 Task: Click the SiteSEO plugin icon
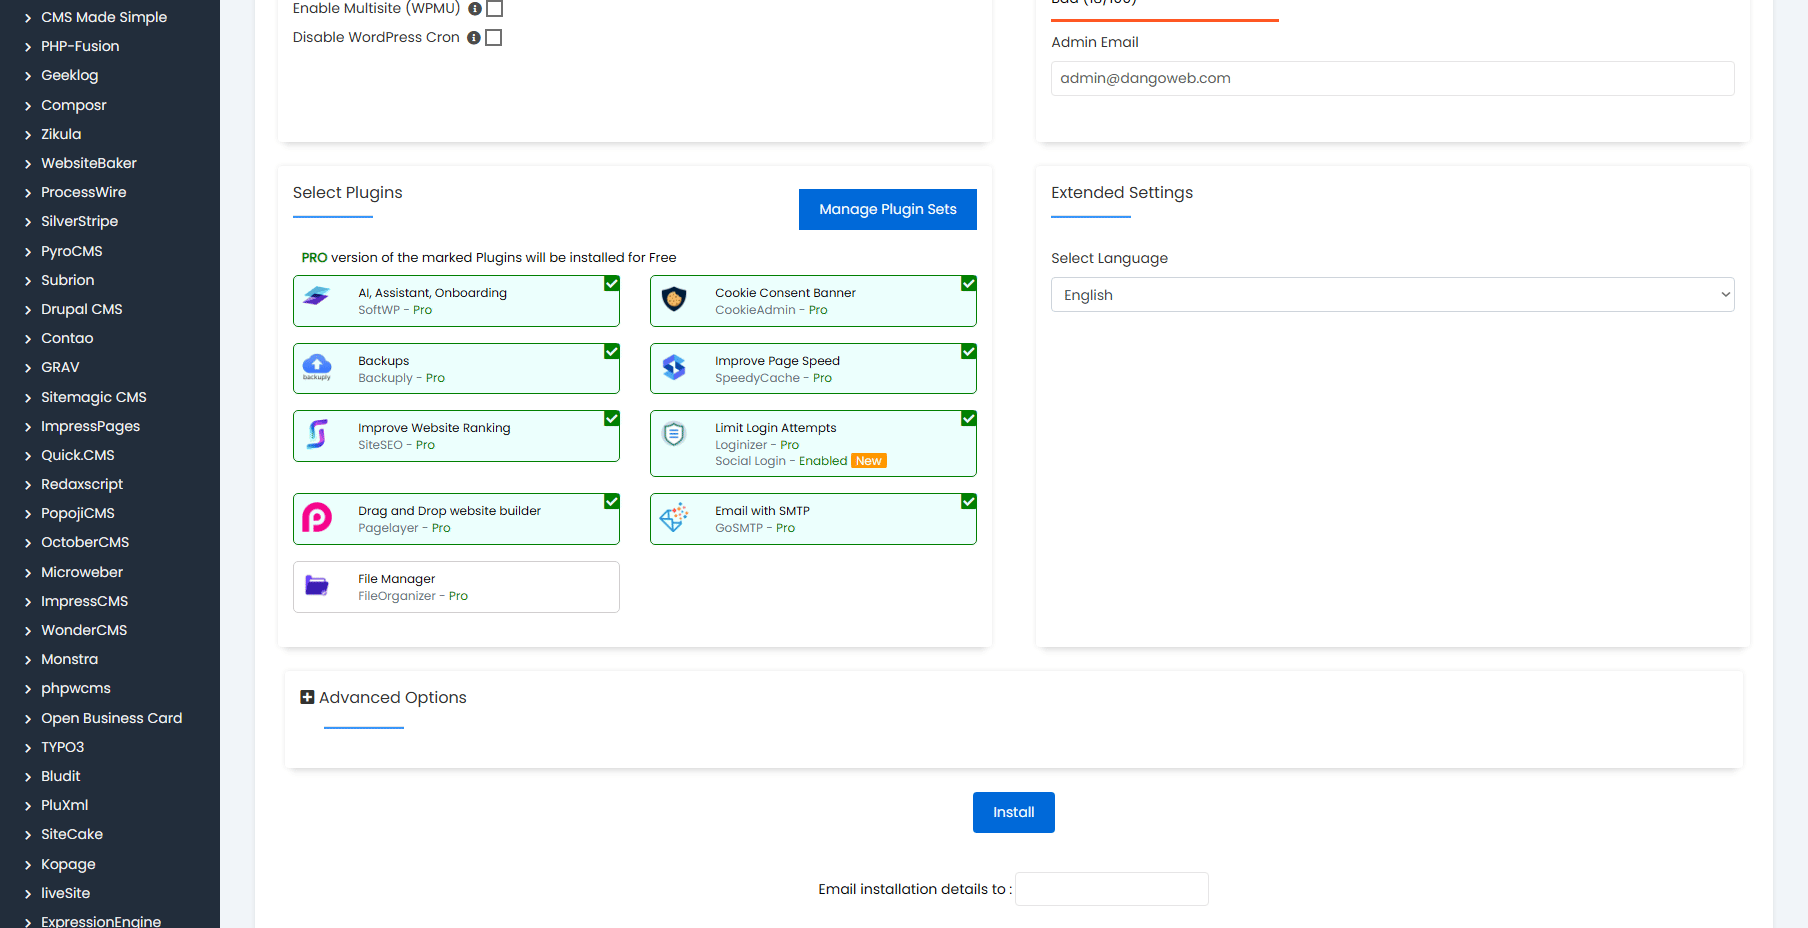[x=317, y=434]
